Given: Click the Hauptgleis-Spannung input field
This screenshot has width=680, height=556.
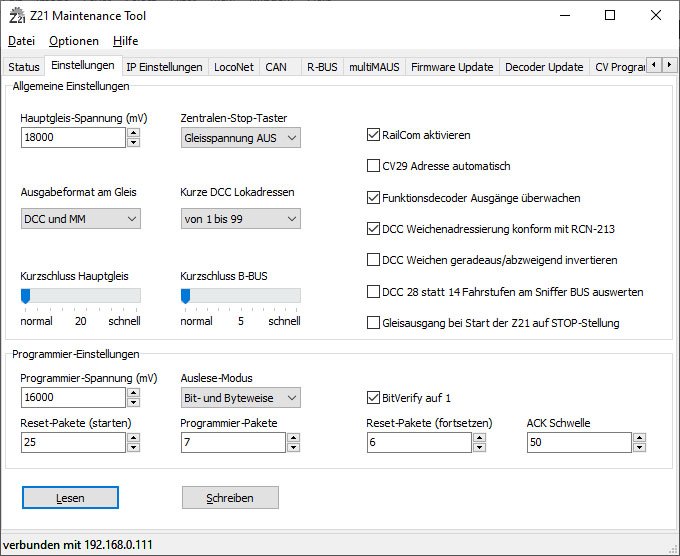Looking at the screenshot, I should coord(73,137).
